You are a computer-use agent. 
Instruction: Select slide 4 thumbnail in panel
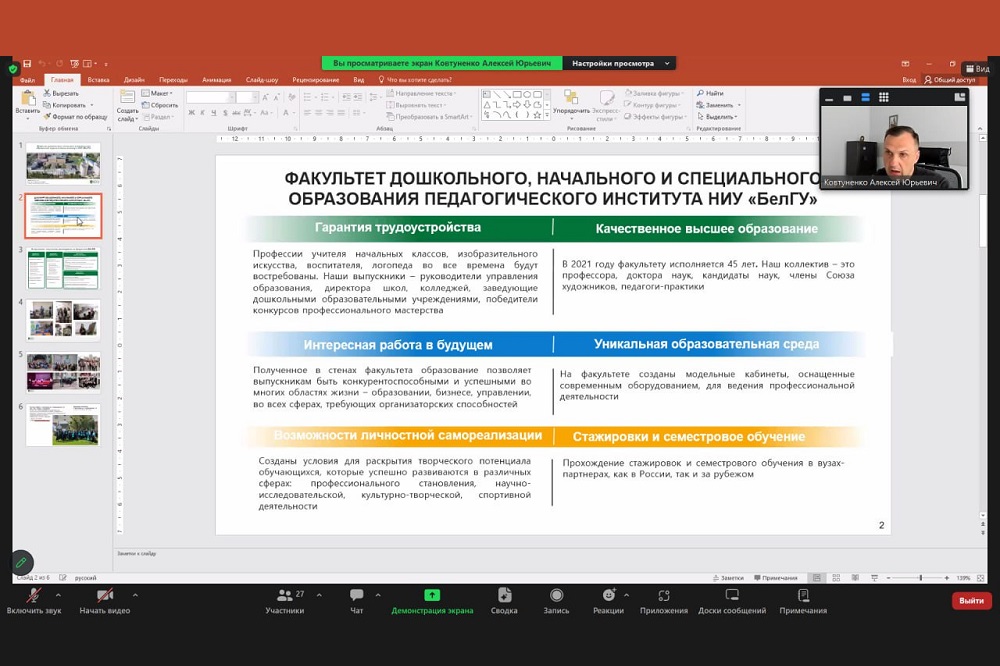[x=63, y=320]
